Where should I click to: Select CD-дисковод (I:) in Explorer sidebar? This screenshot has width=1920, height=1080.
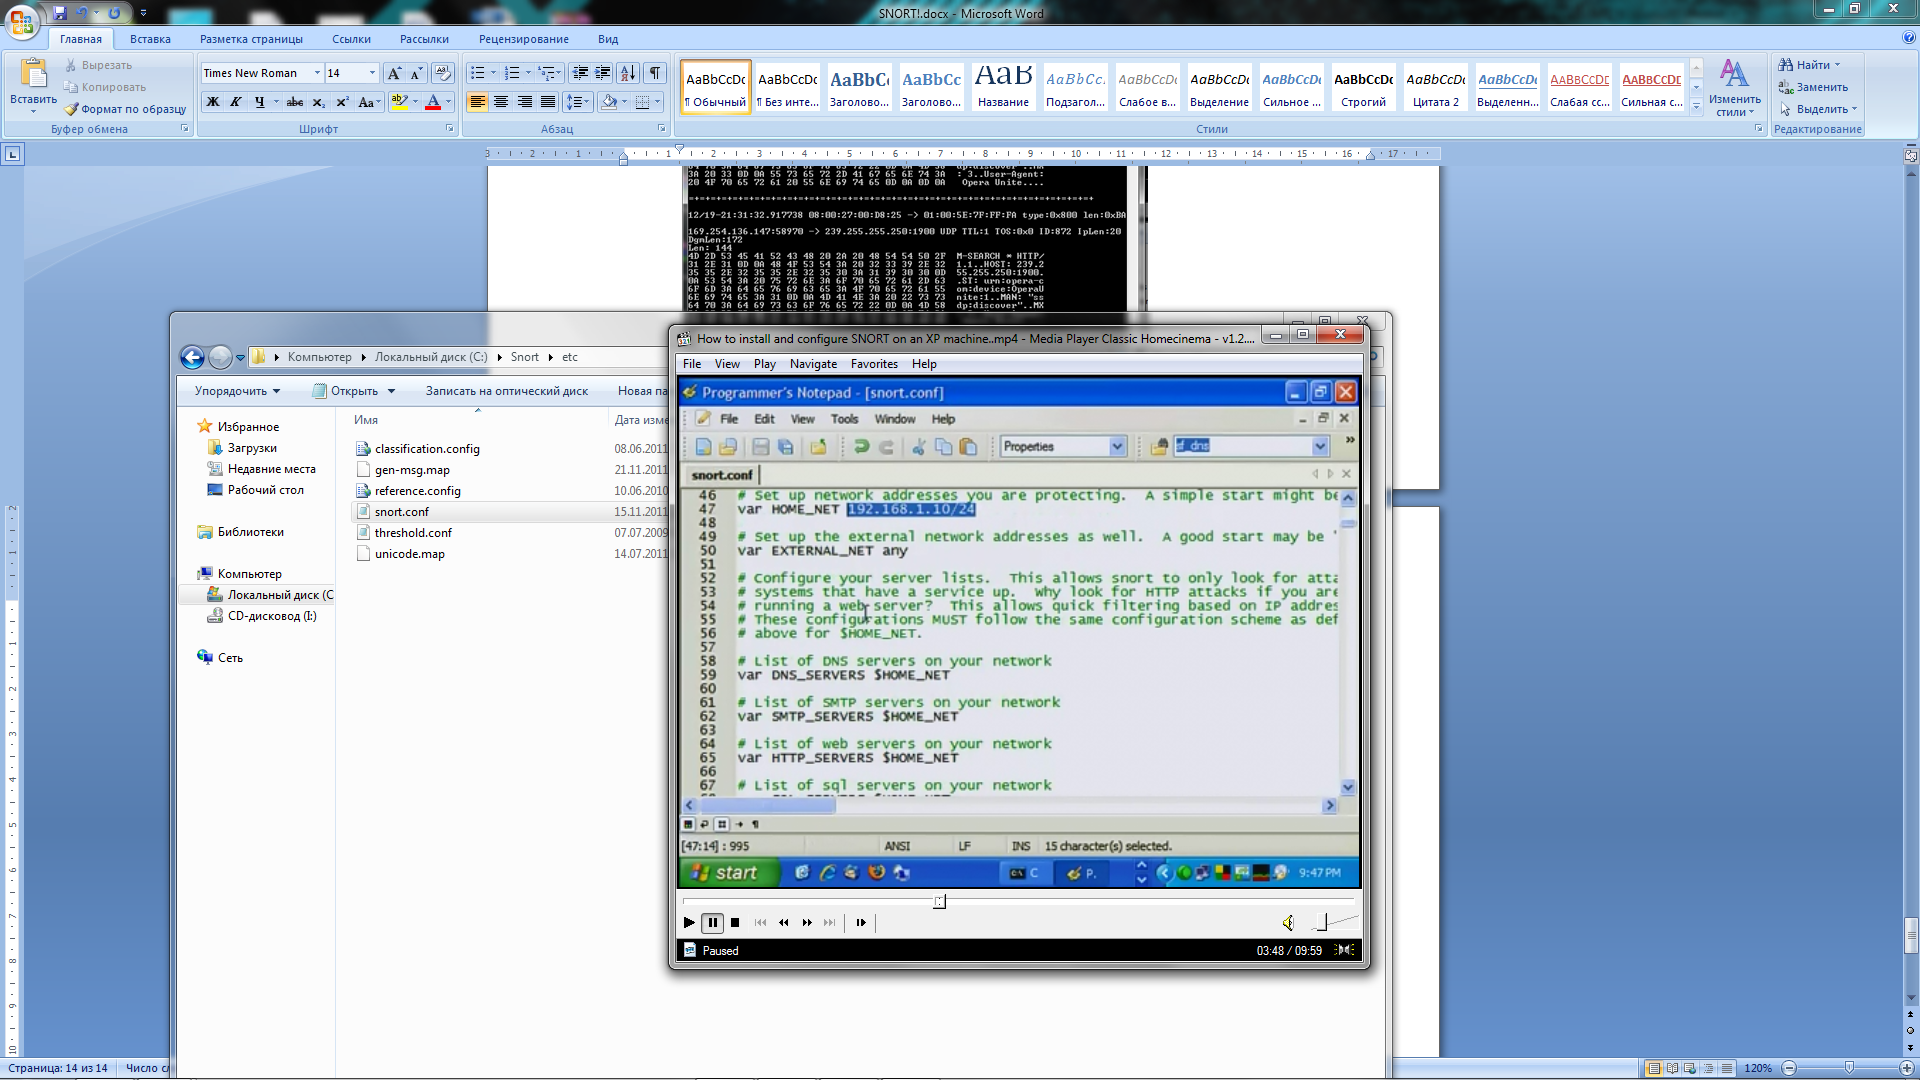pyautogui.click(x=271, y=616)
